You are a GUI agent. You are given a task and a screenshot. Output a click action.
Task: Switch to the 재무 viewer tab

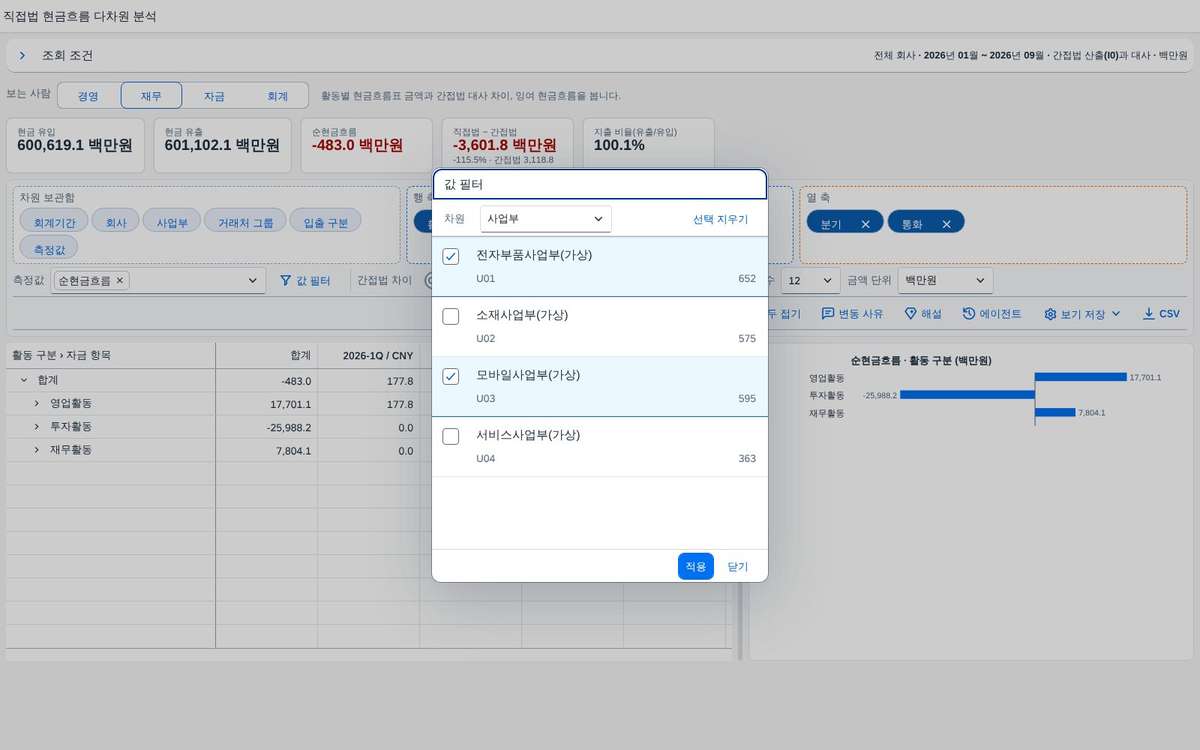[151, 96]
